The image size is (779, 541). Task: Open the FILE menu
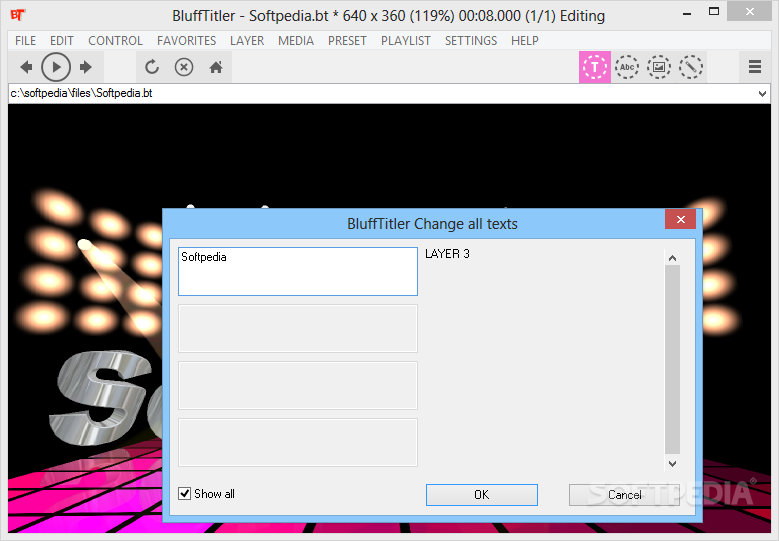point(25,41)
